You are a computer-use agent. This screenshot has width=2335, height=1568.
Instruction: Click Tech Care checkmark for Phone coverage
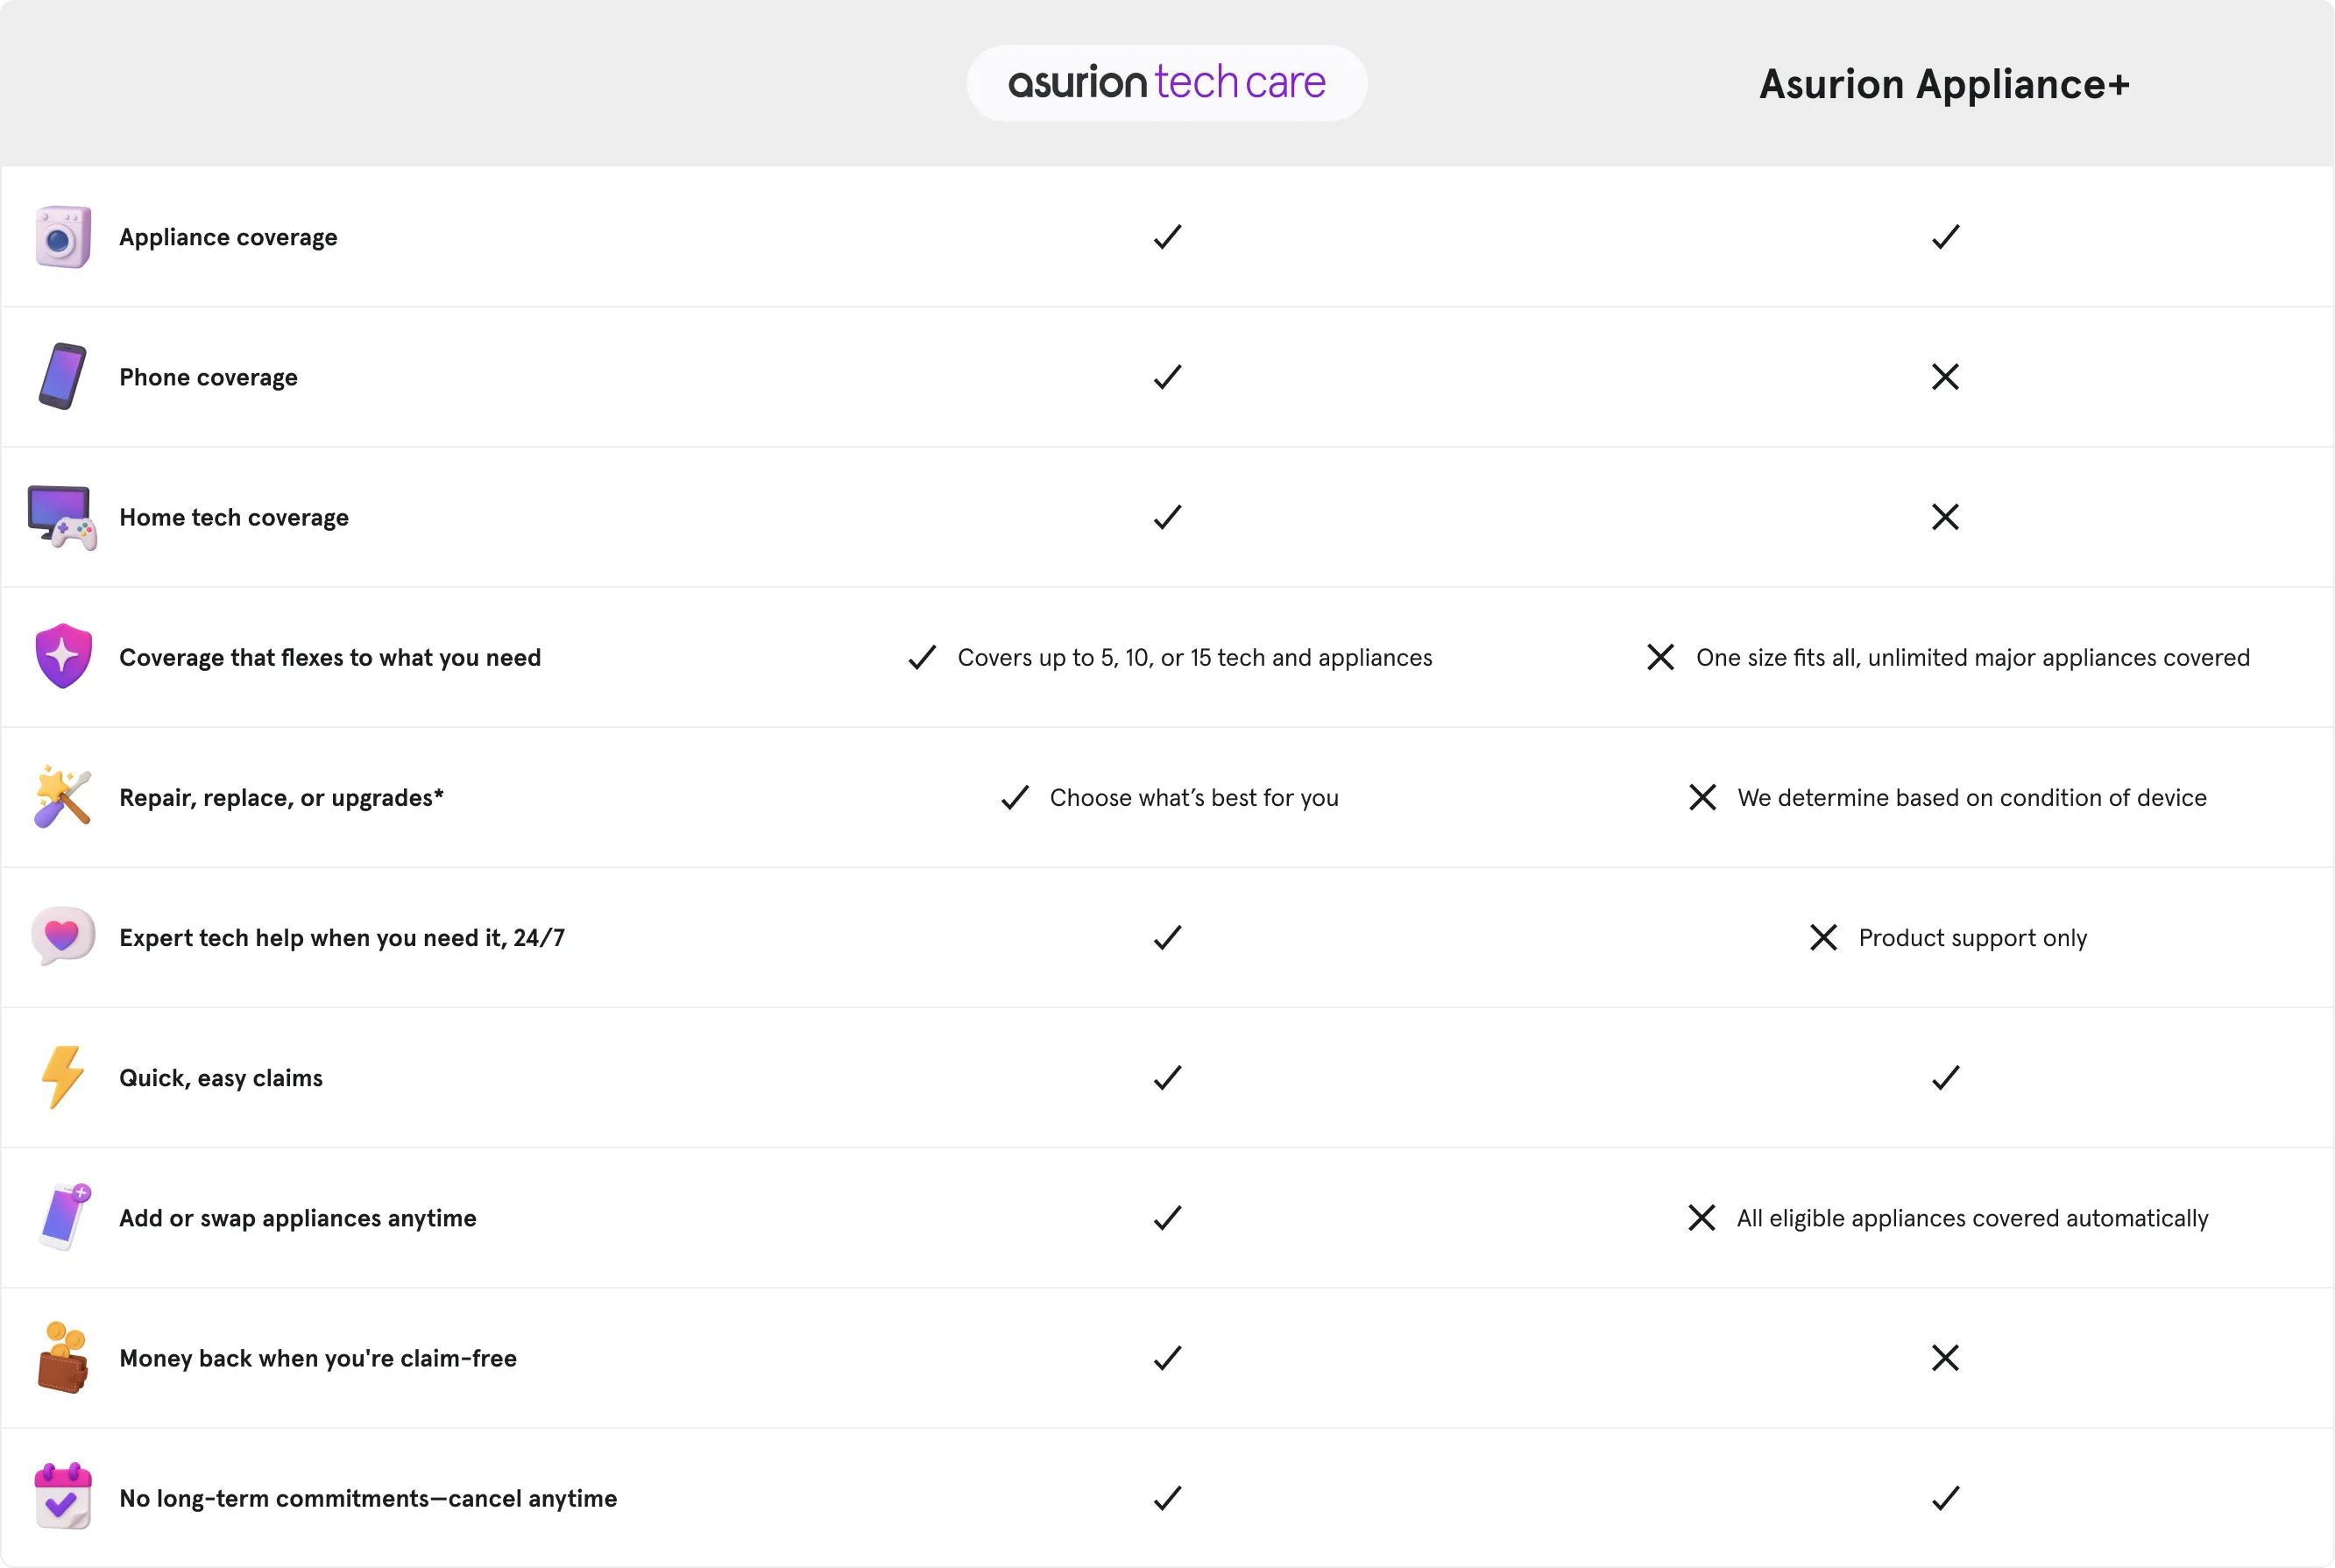(x=1167, y=377)
